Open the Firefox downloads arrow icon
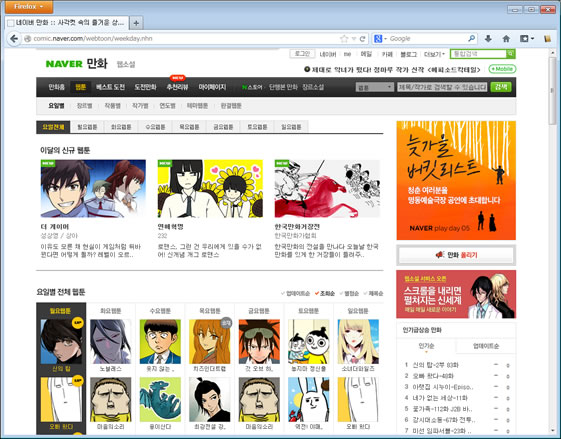Viewport: 561px width, 439px height. [488, 39]
